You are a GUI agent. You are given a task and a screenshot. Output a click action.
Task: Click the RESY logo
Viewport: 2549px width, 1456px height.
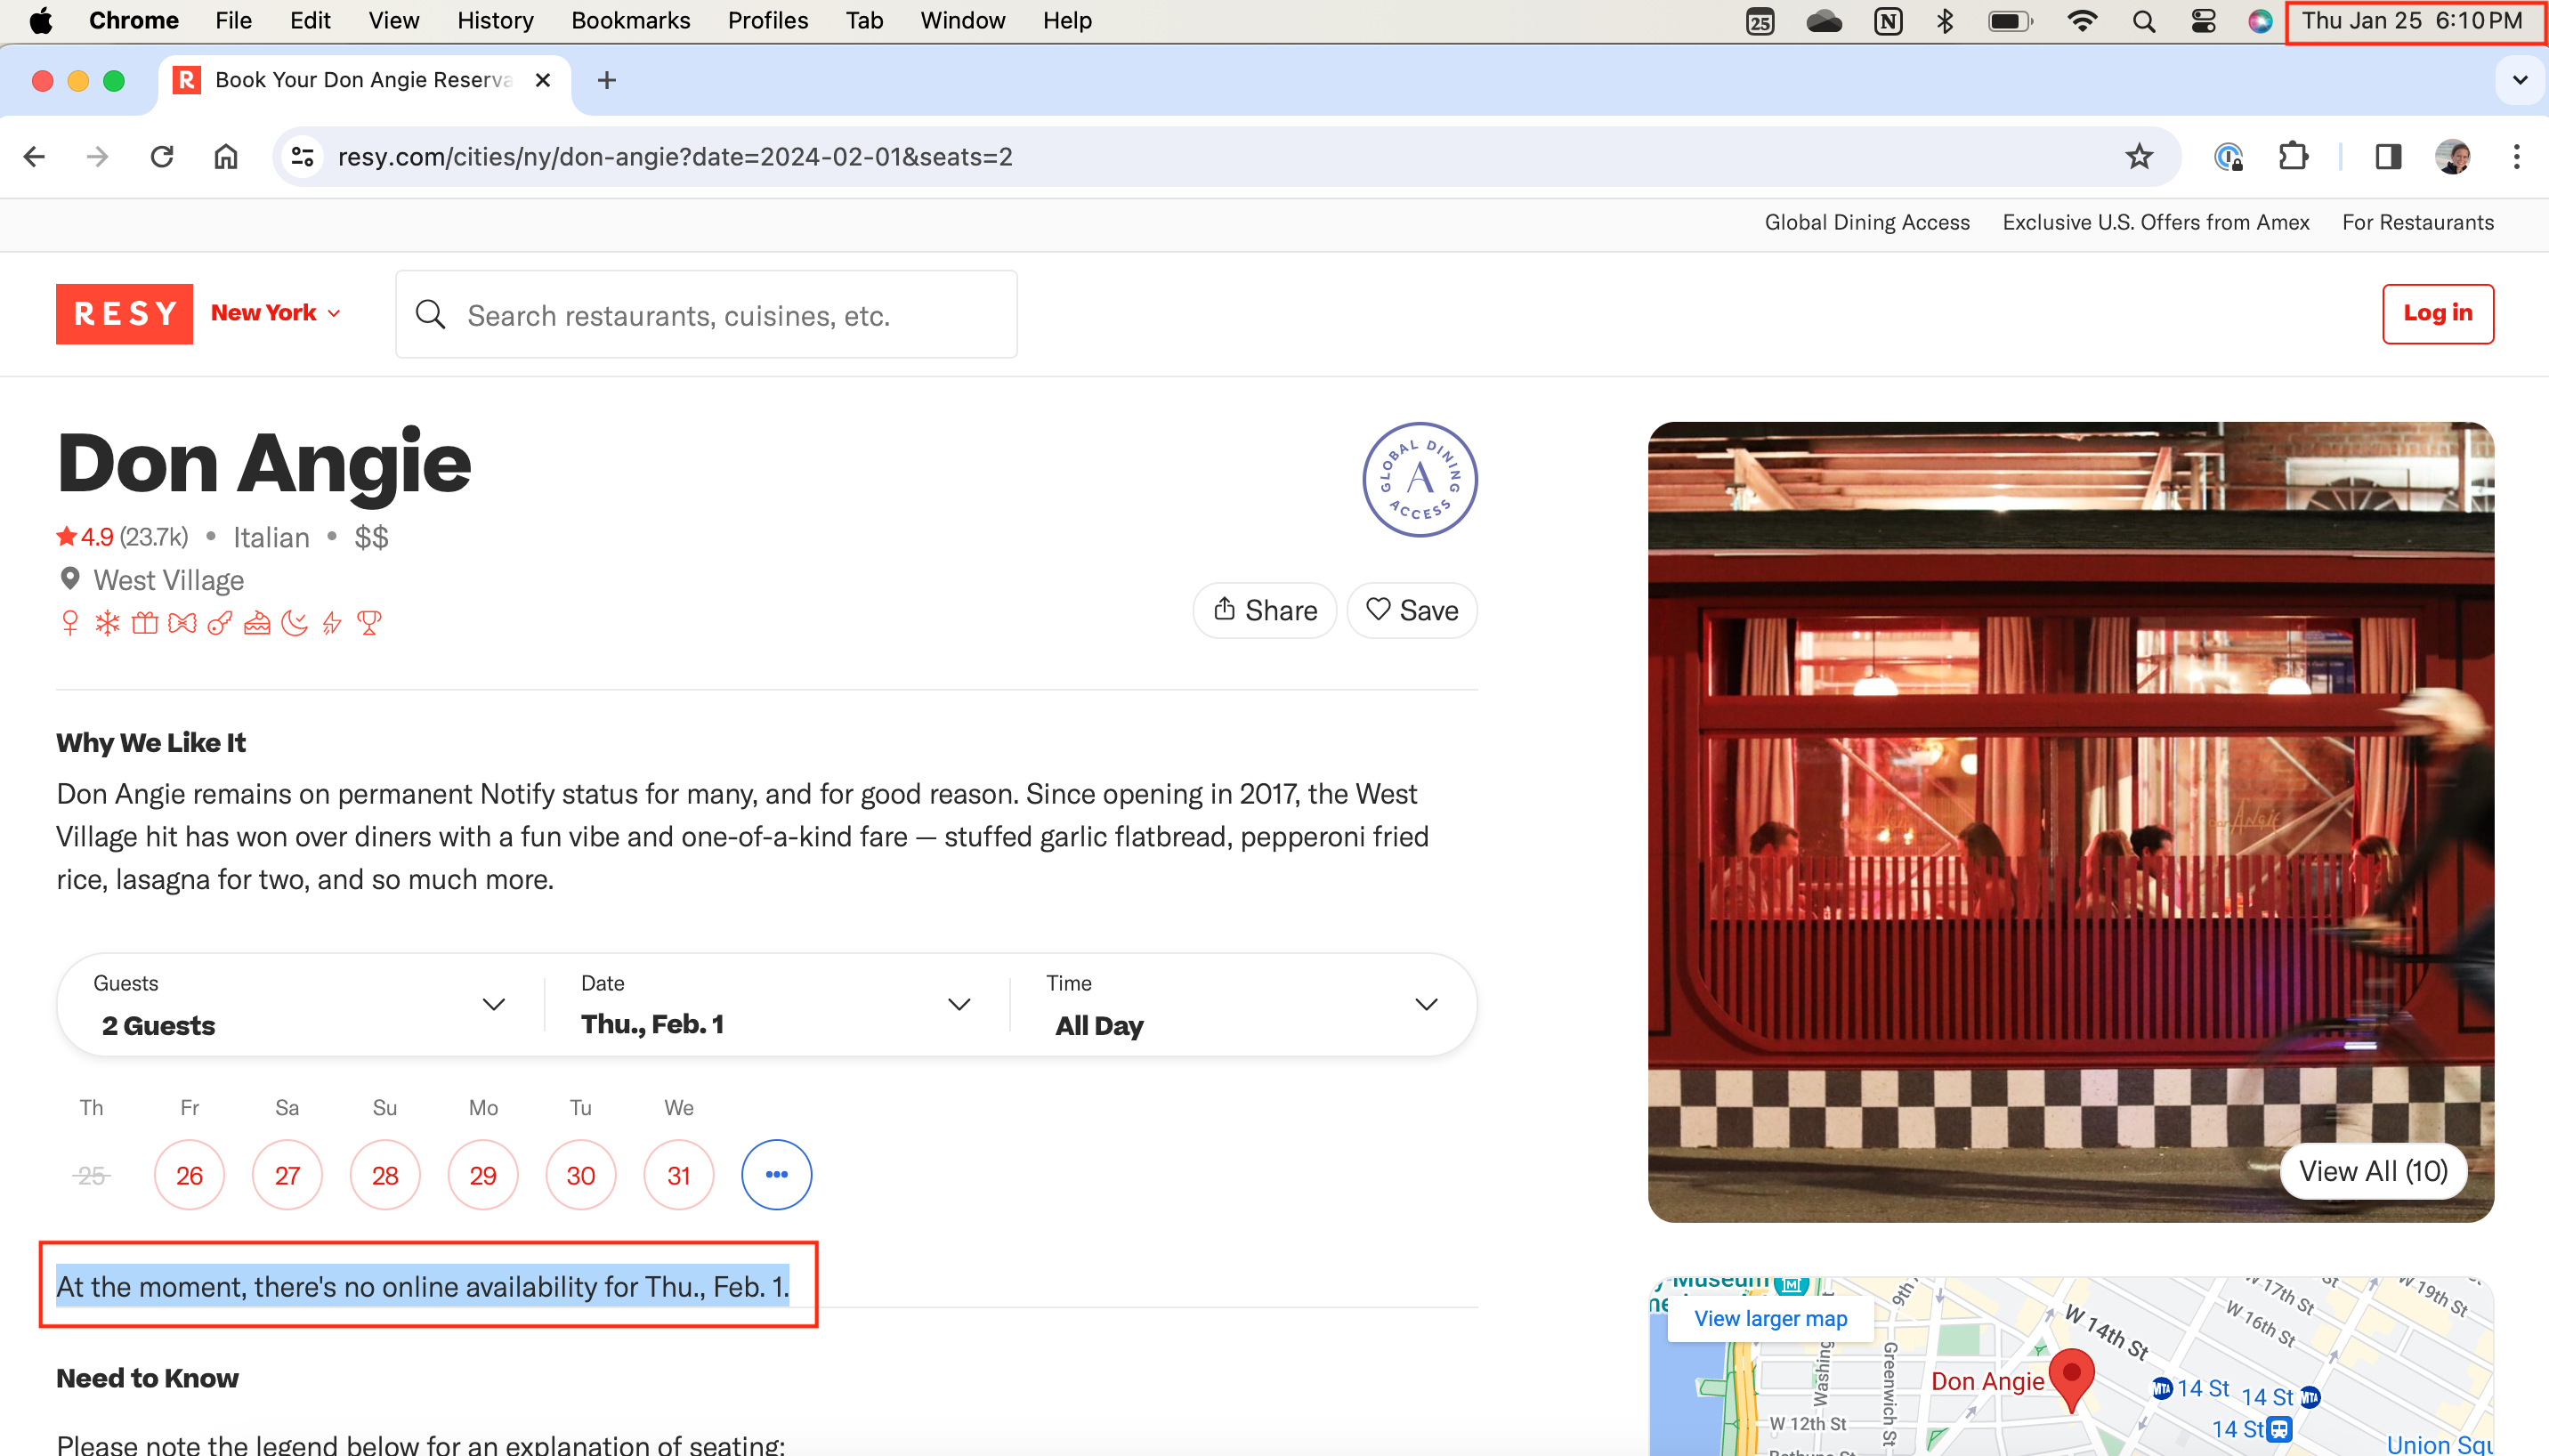pos(124,314)
